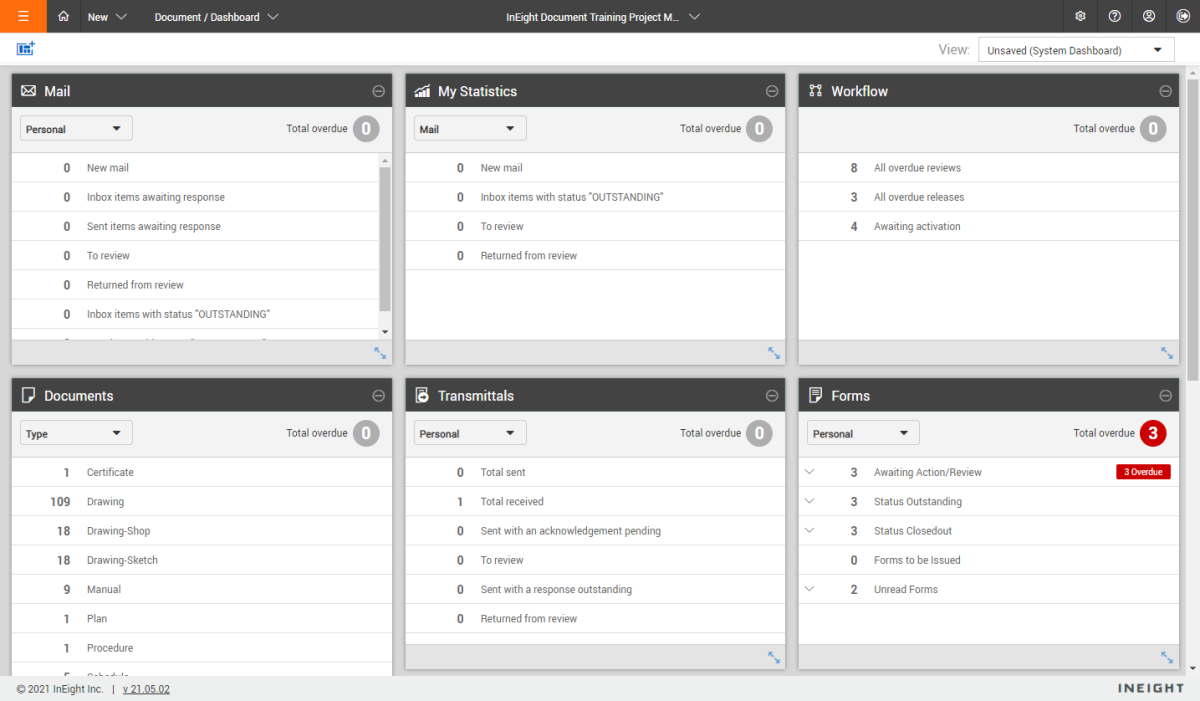This screenshot has height=701, width=1200.
Task: Open All overdue releases in Workflow
Action: pos(989,197)
